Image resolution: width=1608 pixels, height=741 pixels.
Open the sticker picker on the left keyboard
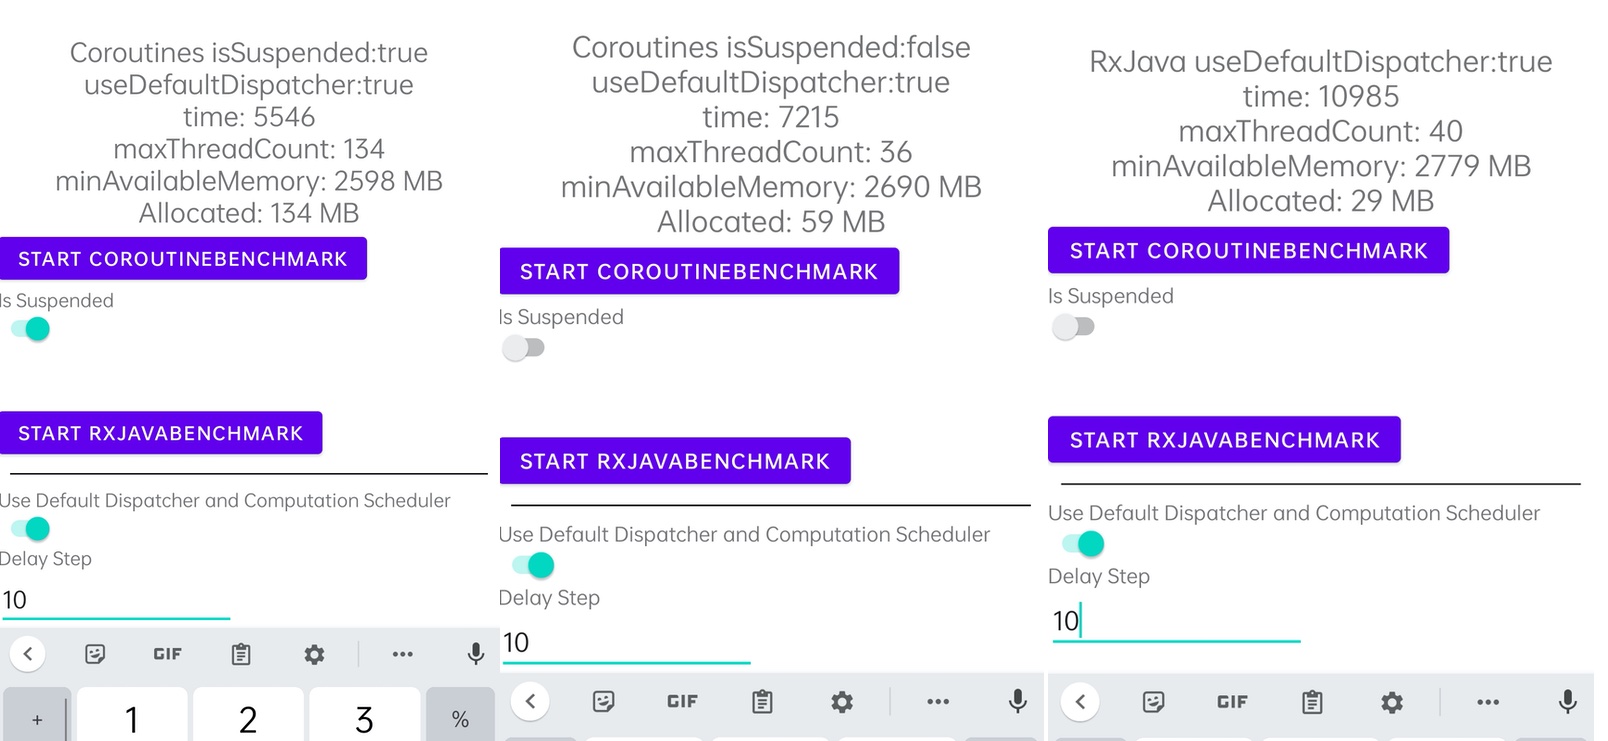click(94, 654)
